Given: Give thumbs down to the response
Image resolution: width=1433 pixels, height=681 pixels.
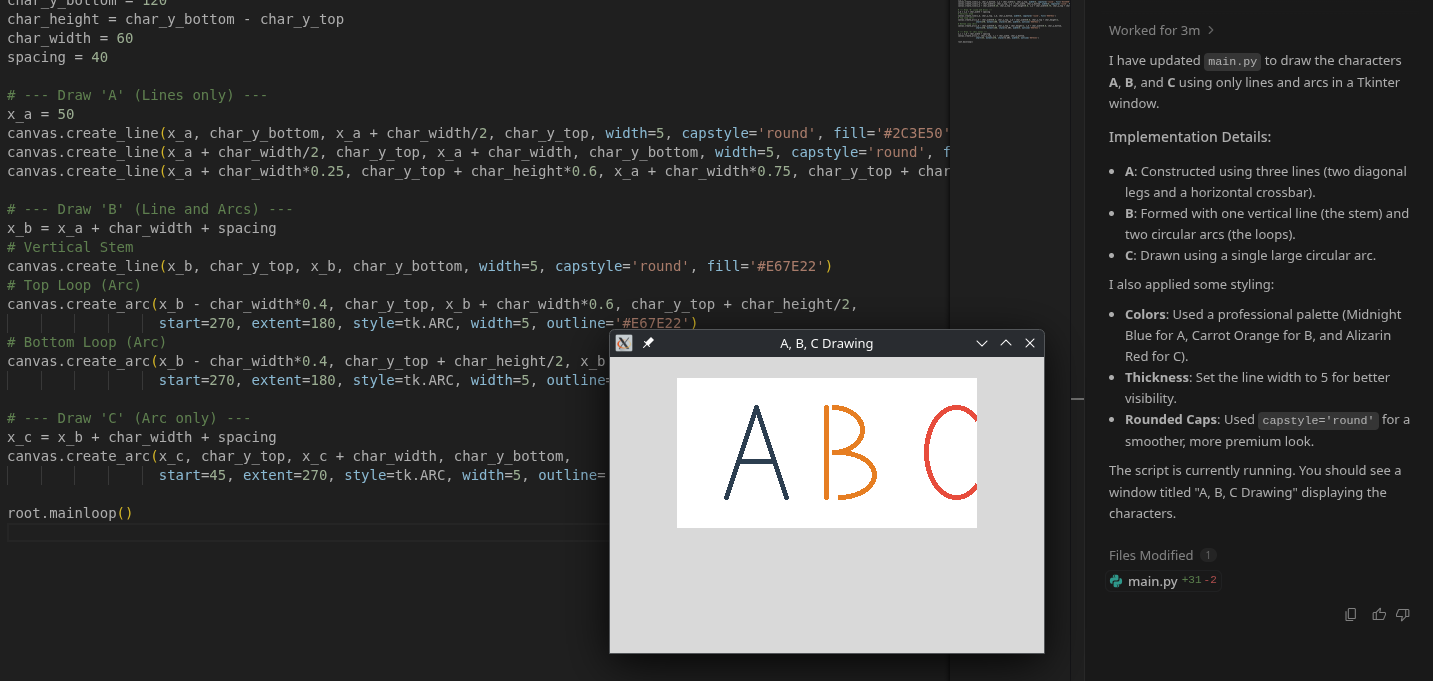Looking at the screenshot, I should tap(1403, 614).
